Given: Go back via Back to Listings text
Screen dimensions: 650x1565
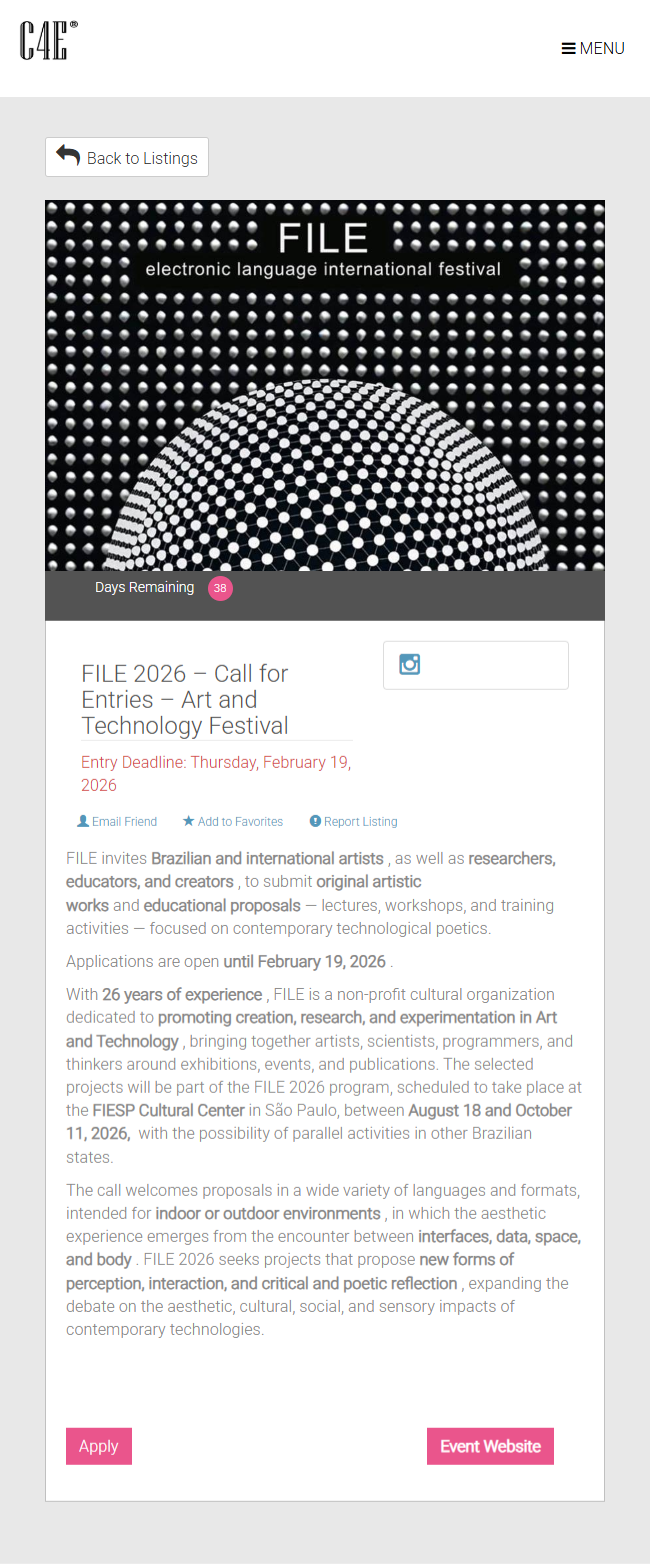Looking at the screenshot, I should [142, 158].
